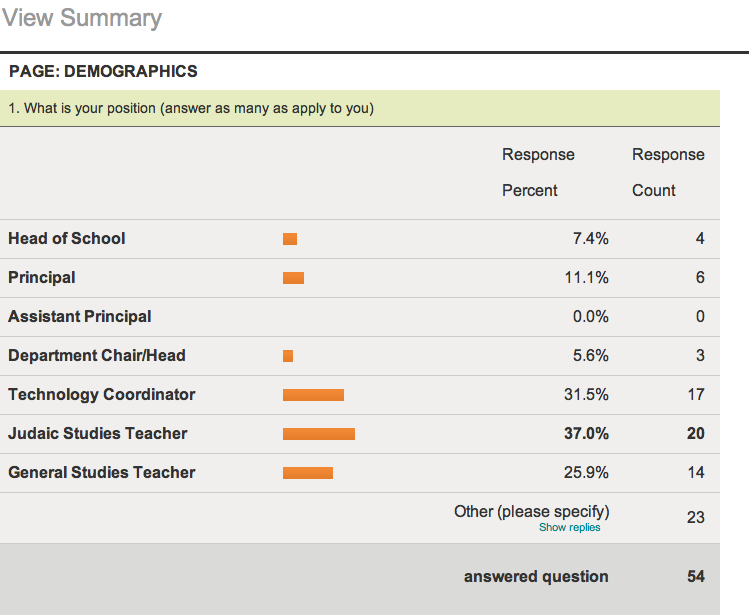Click the Response Count column header
The width and height of the screenshot is (749, 615).
[x=668, y=172]
